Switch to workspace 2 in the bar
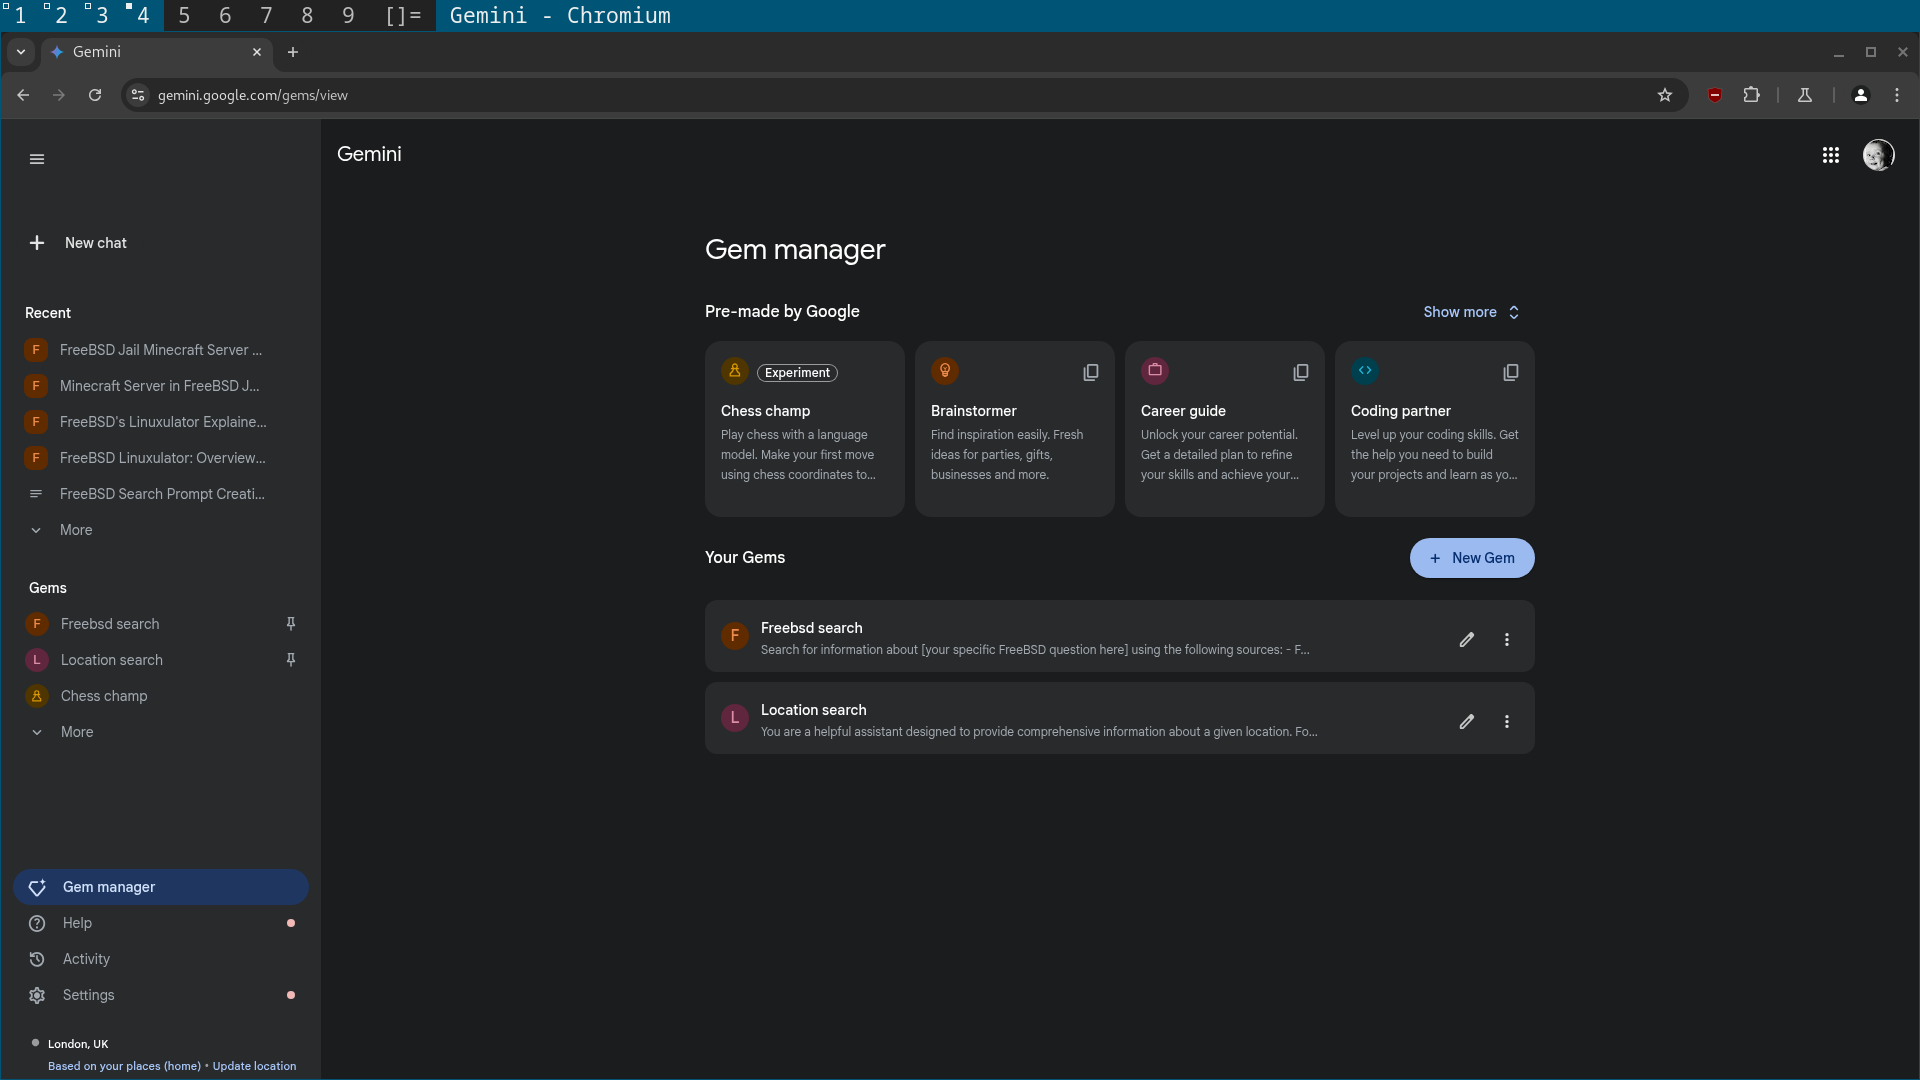 (x=60, y=15)
